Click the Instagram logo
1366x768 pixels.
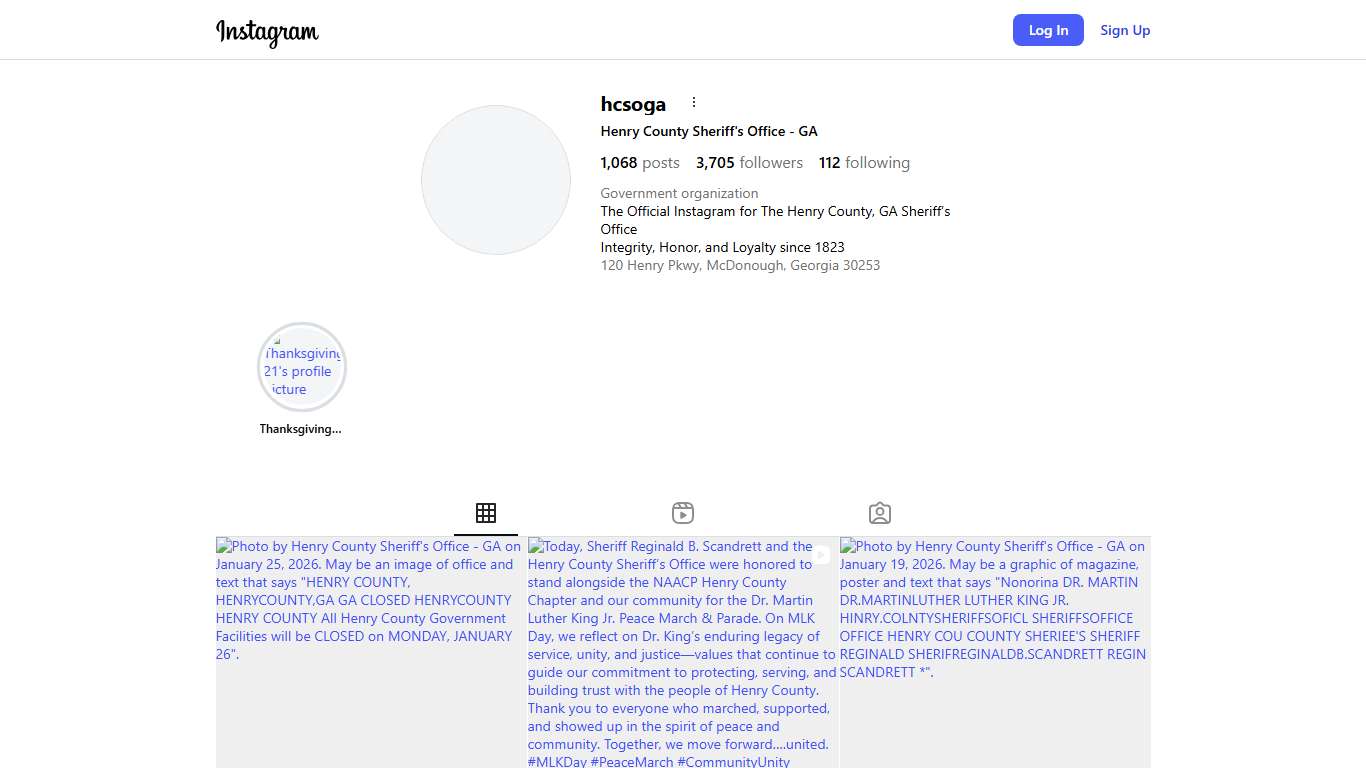tap(267, 31)
